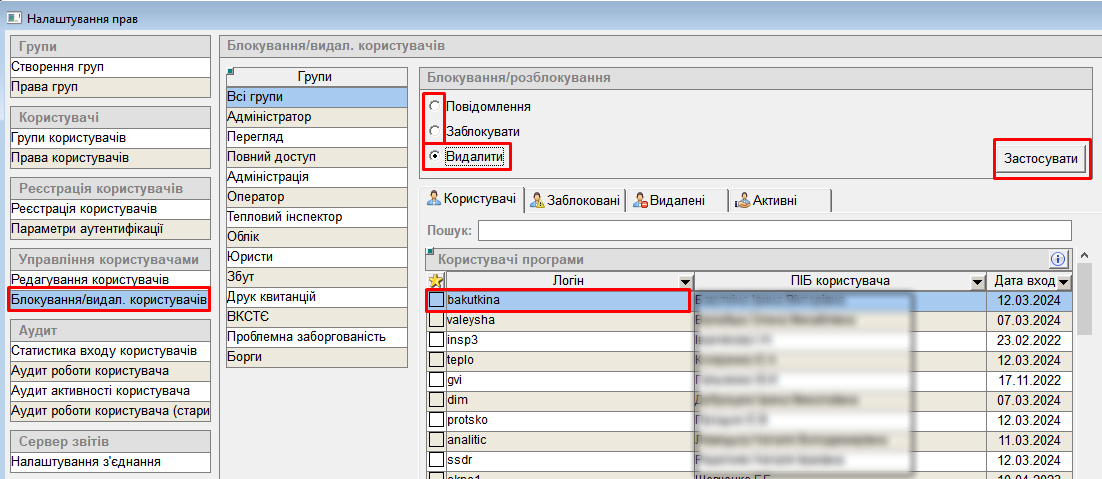Click the star icon in the table header
The width and height of the screenshot is (1102, 479).
(x=435, y=281)
